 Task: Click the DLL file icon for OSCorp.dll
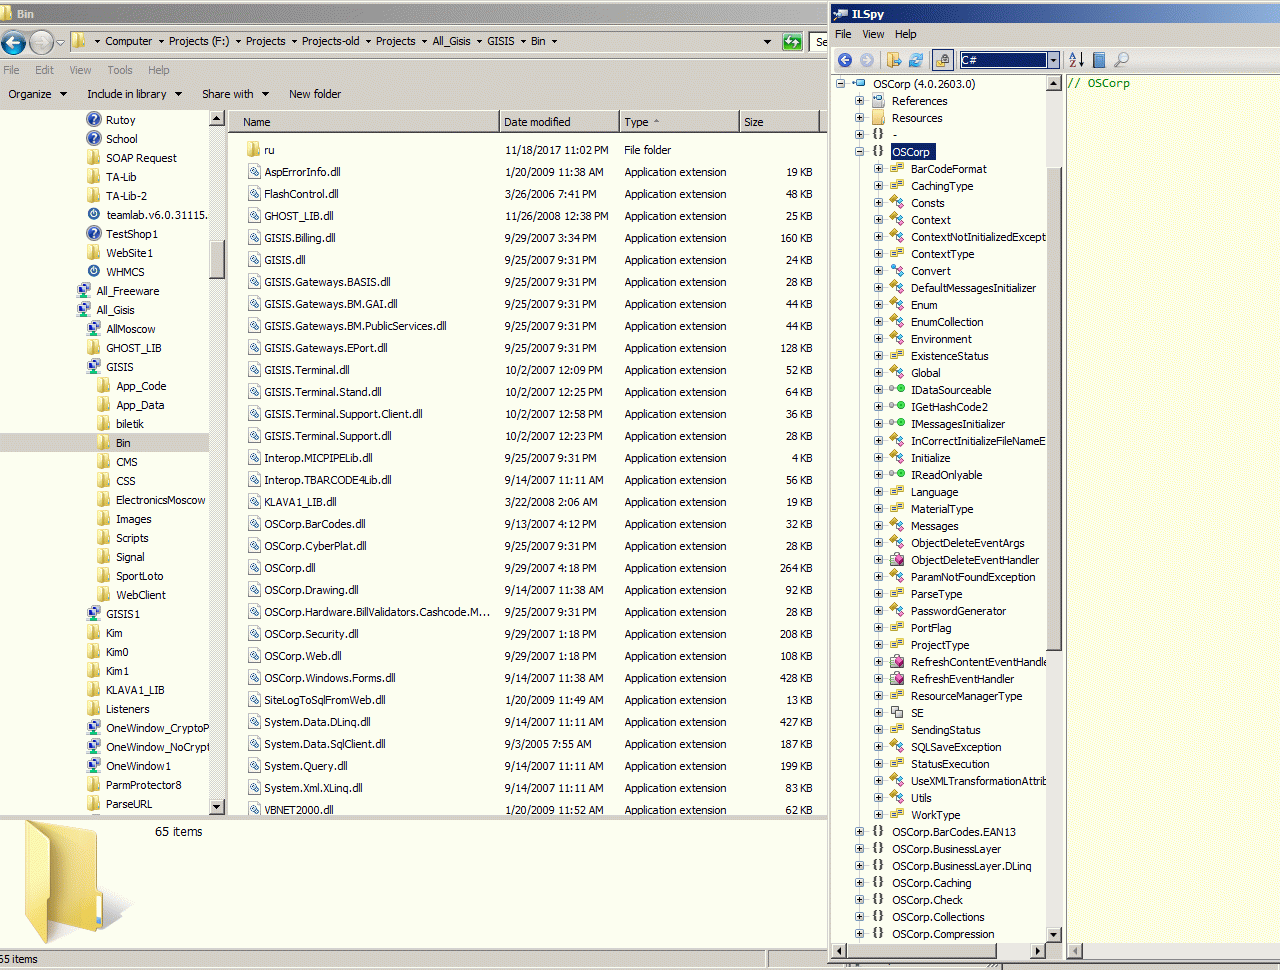(x=254, y=568)
